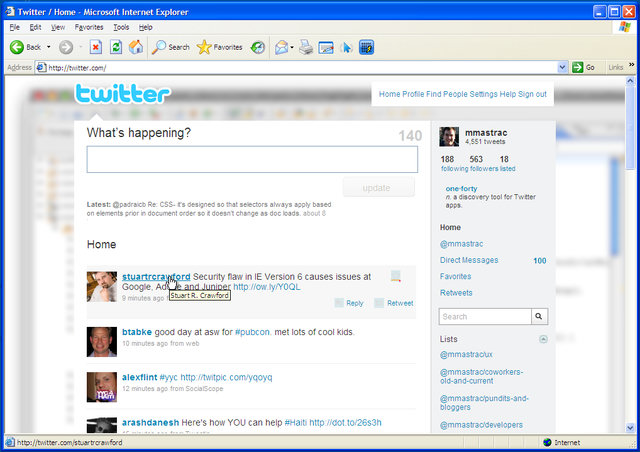The width and height of the screenshot is (640, 452).
Task: Open the Tools menu
Action: coord(121,27)
